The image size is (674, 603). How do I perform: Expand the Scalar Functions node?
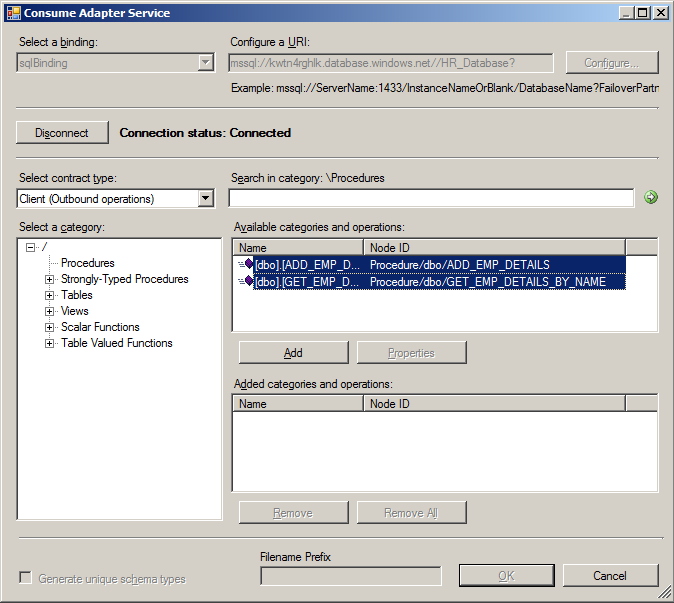point(49,328)
